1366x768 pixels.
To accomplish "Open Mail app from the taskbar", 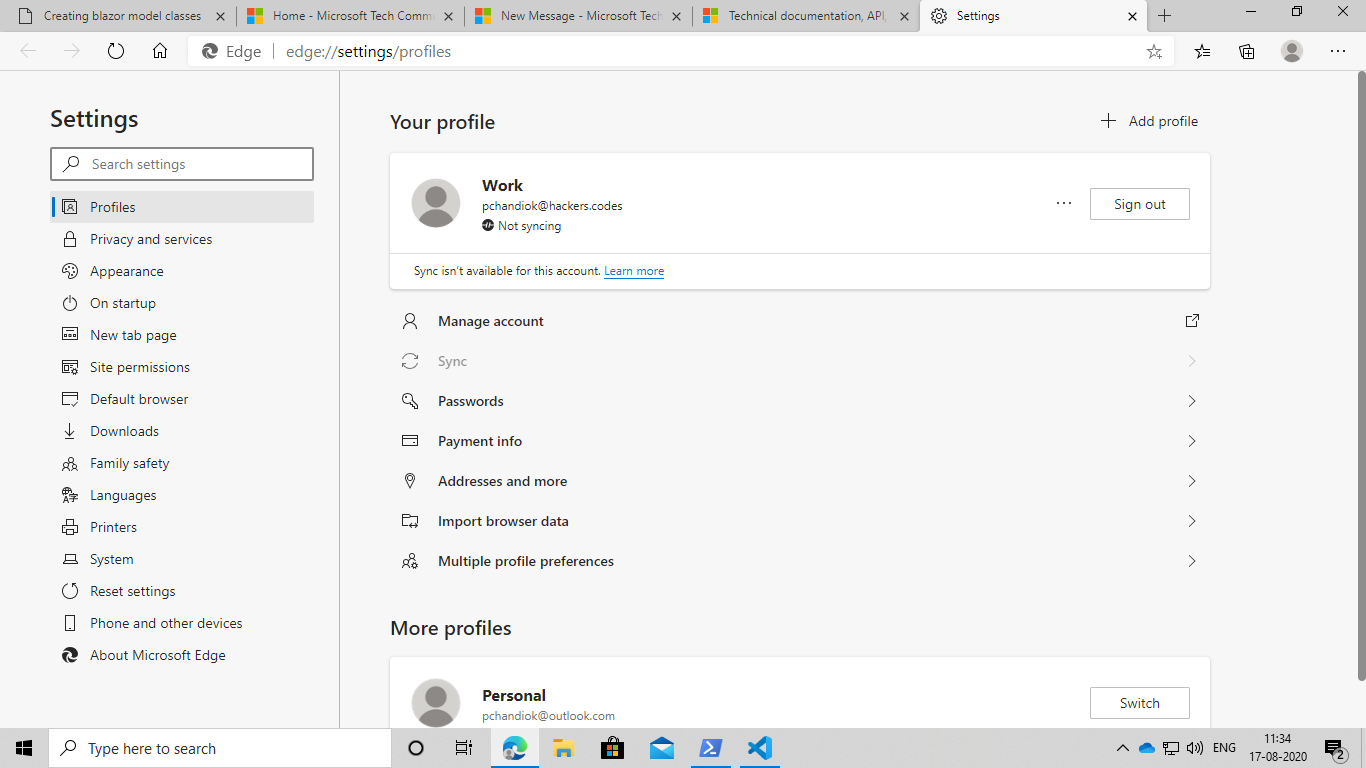I will [661, 748].
